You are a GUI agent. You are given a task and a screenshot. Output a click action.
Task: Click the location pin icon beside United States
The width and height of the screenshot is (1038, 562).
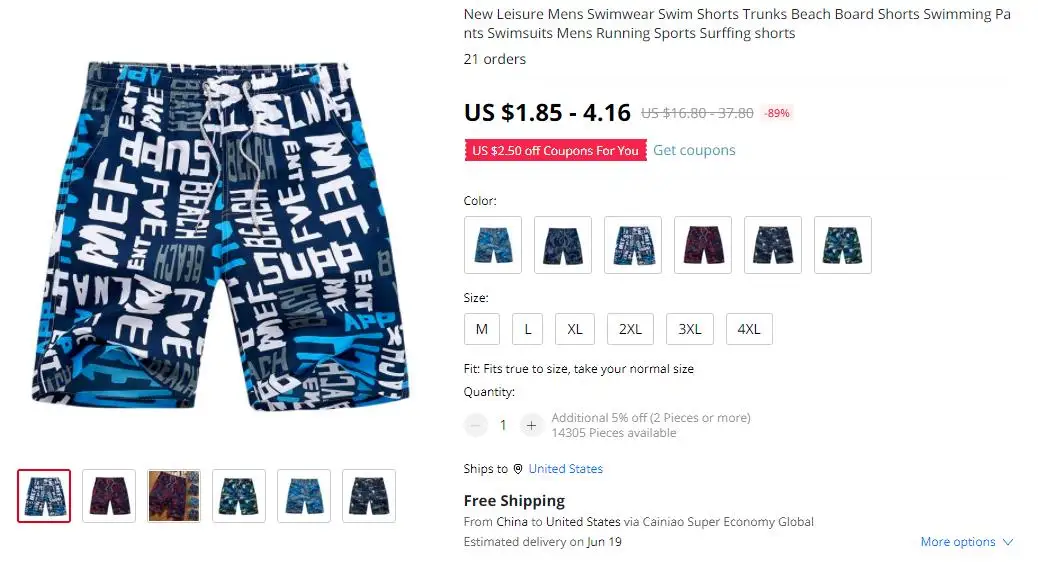(518, 469)
